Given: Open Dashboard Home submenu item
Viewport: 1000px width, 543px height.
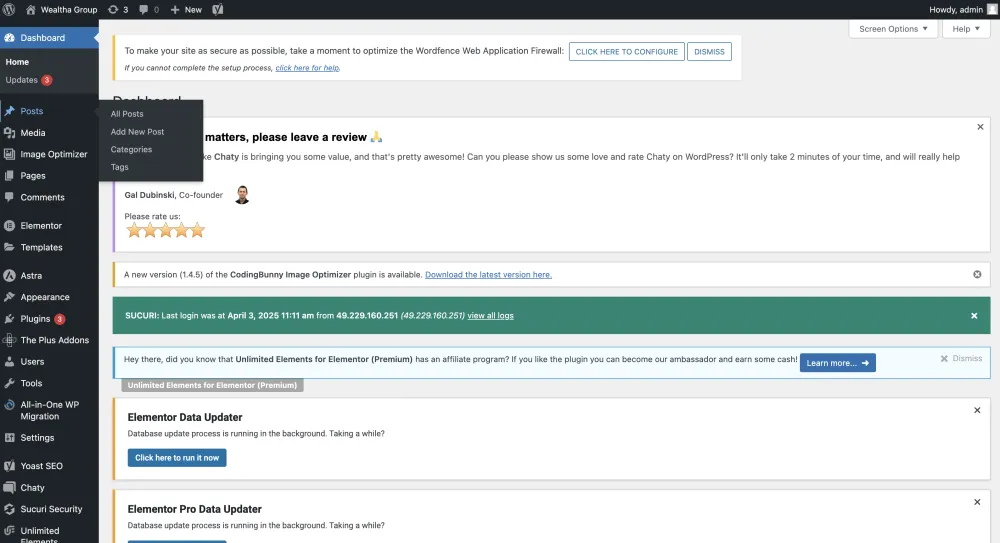Looking at the screenshot, I should click(17, 62).
